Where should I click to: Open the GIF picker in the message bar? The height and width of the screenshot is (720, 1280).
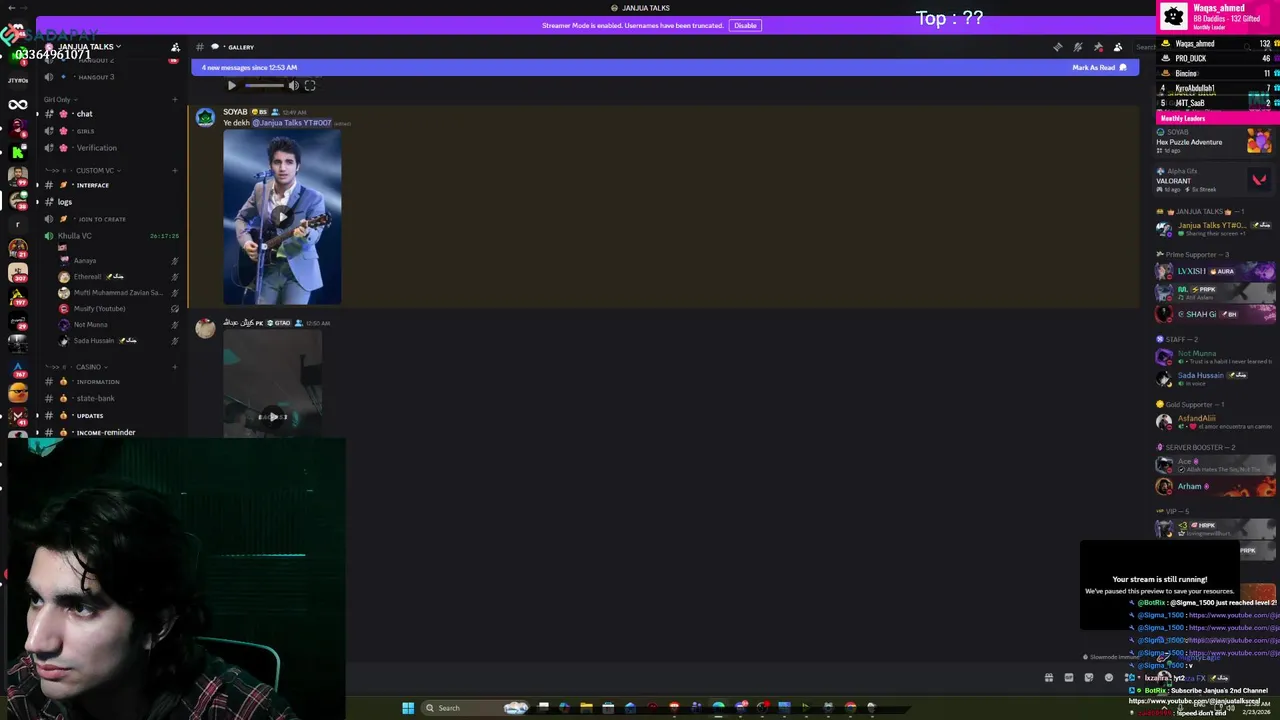pos(1069,678)
